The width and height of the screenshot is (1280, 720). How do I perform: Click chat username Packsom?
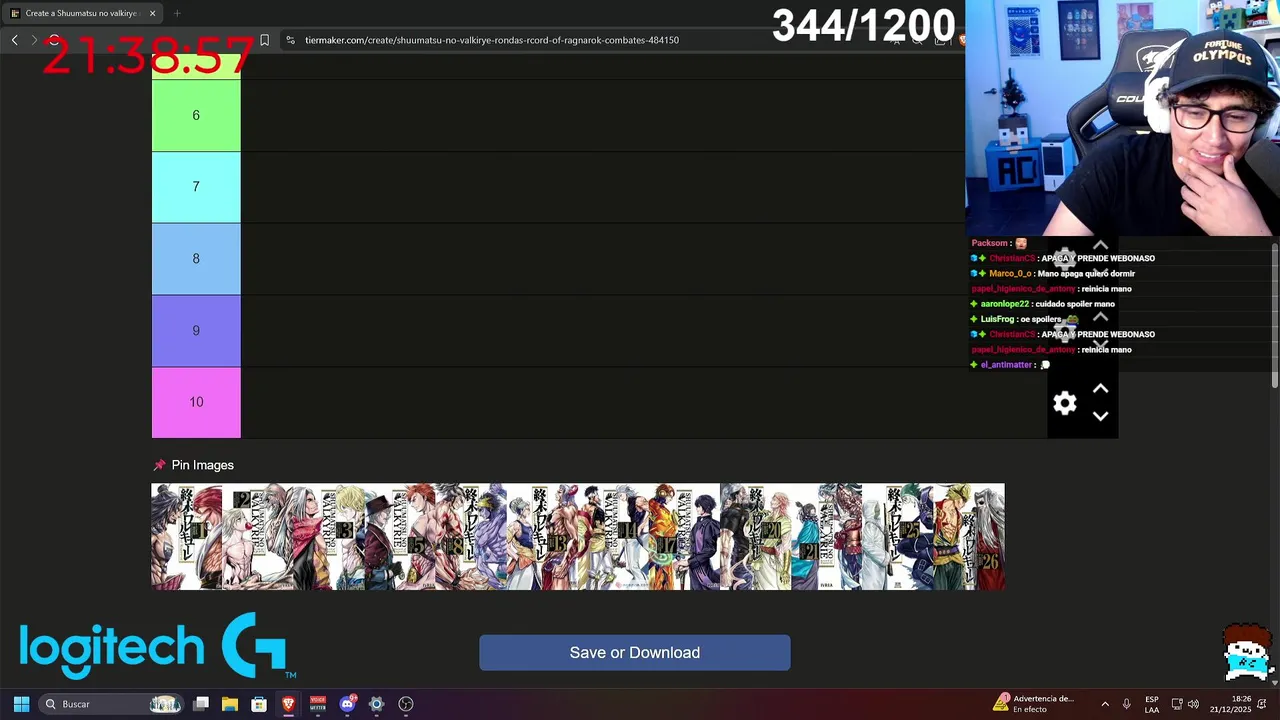point(989,243)
